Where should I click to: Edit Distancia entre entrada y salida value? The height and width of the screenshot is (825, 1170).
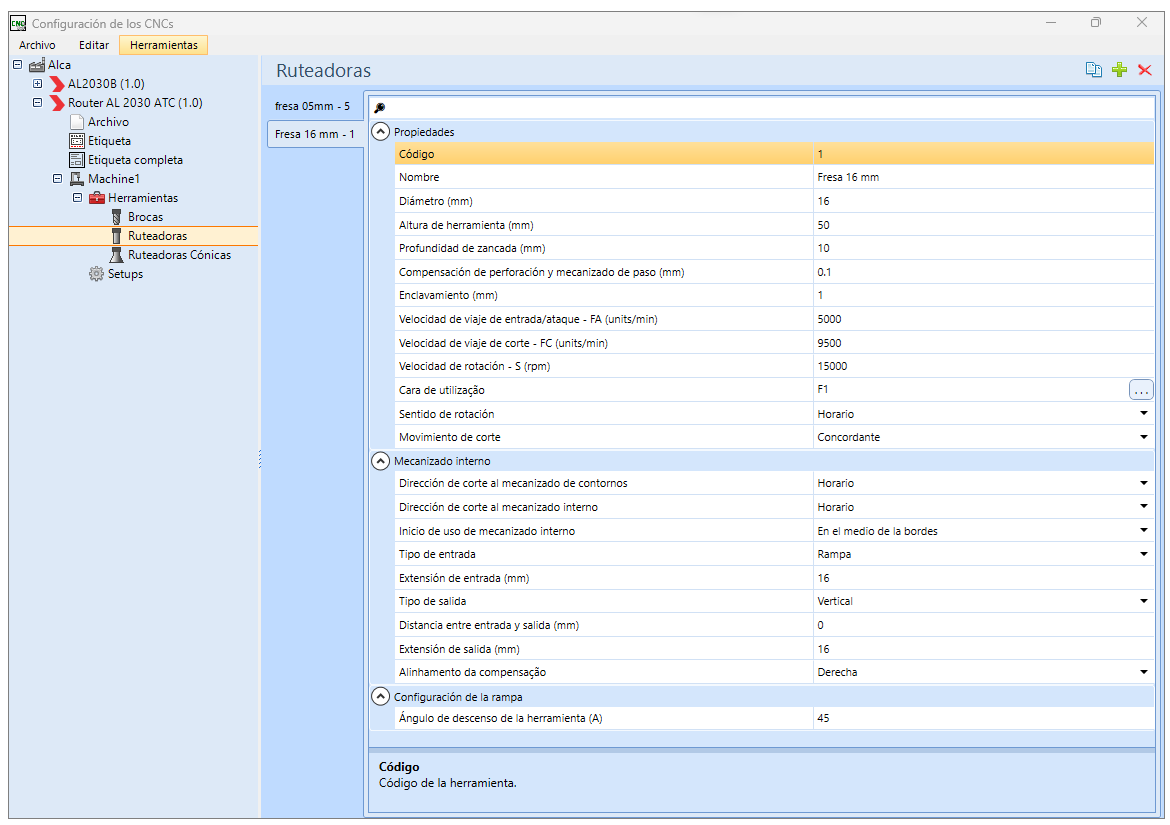(983, 625)
